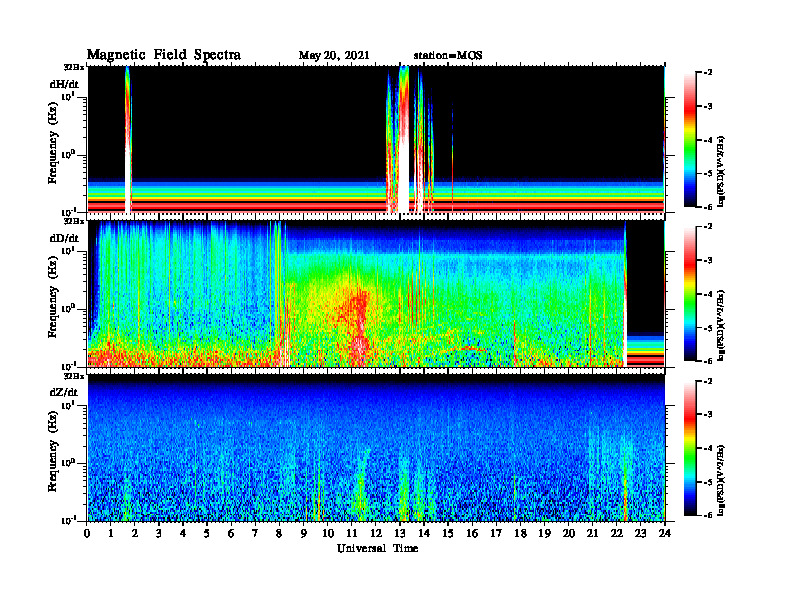Click the hour "5" tick label on time axis
The width and height of the screenshot is (792, 612).
pyautogui.click(x=207, y=533)
